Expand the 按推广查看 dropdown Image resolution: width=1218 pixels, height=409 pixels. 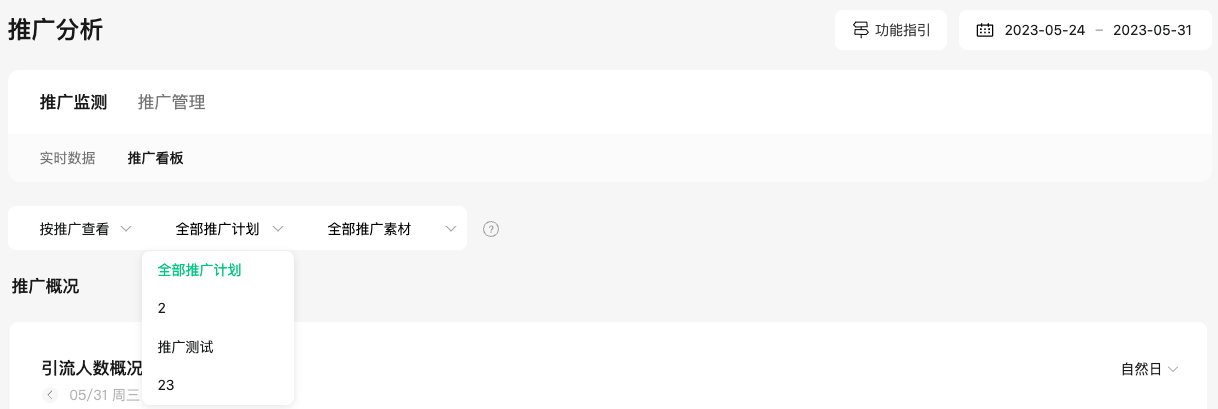(86, 229)
